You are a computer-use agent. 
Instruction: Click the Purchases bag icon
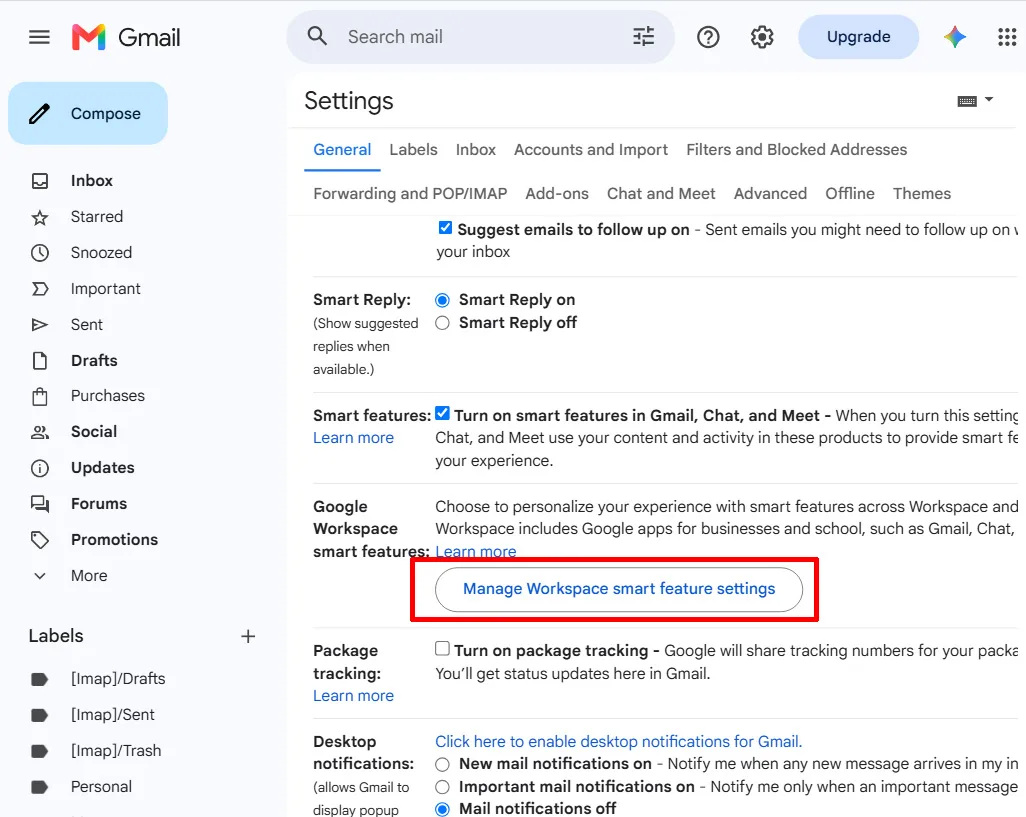click(x=40, y=396)
